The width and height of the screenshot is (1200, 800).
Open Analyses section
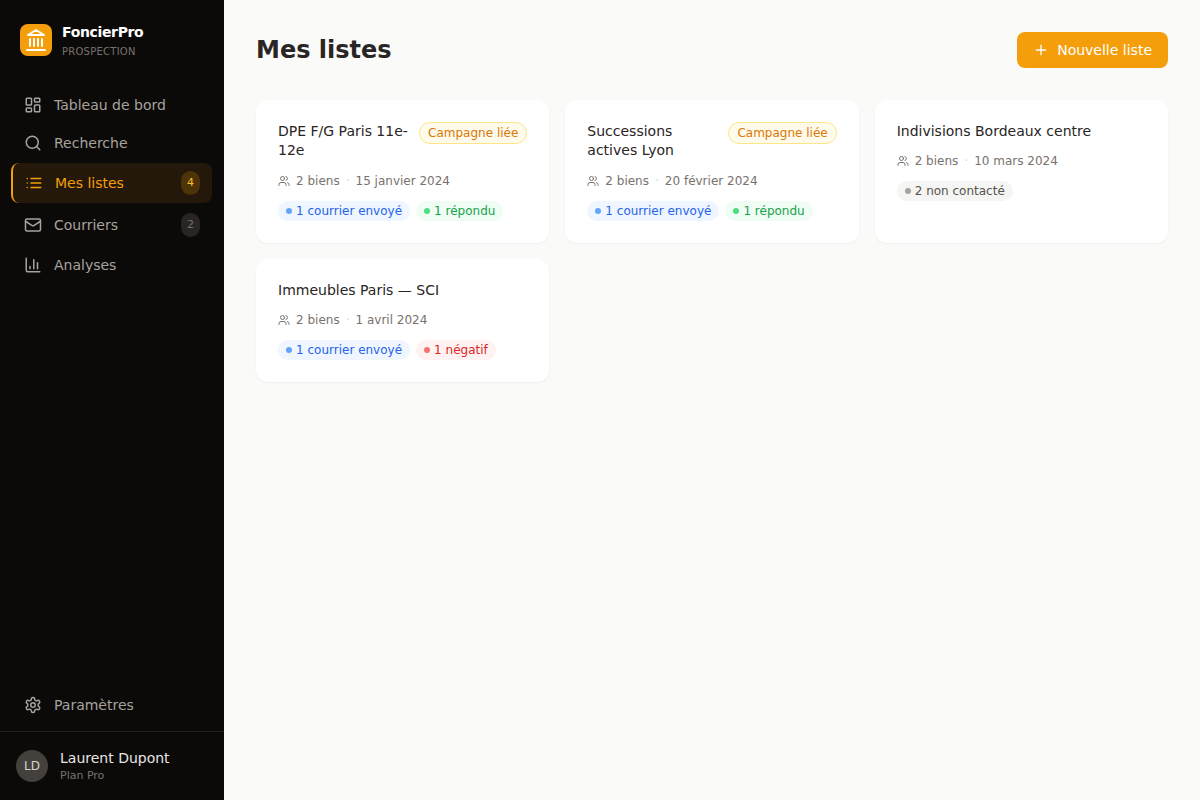click(x=112, y=265)
